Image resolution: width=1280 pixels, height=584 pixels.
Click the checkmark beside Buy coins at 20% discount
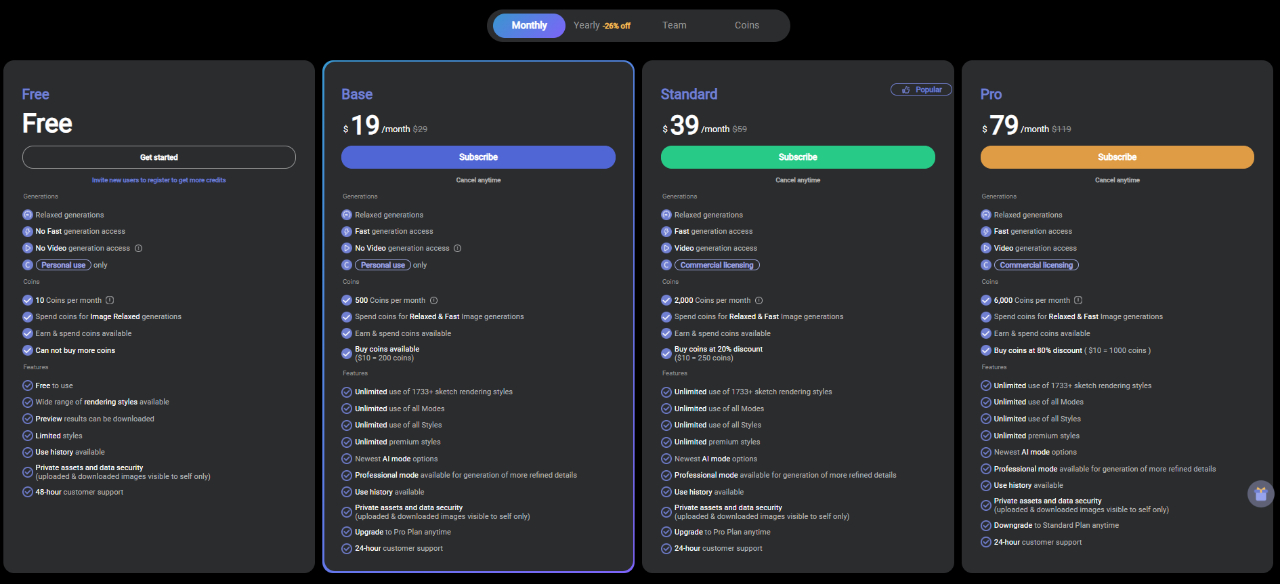667,353
